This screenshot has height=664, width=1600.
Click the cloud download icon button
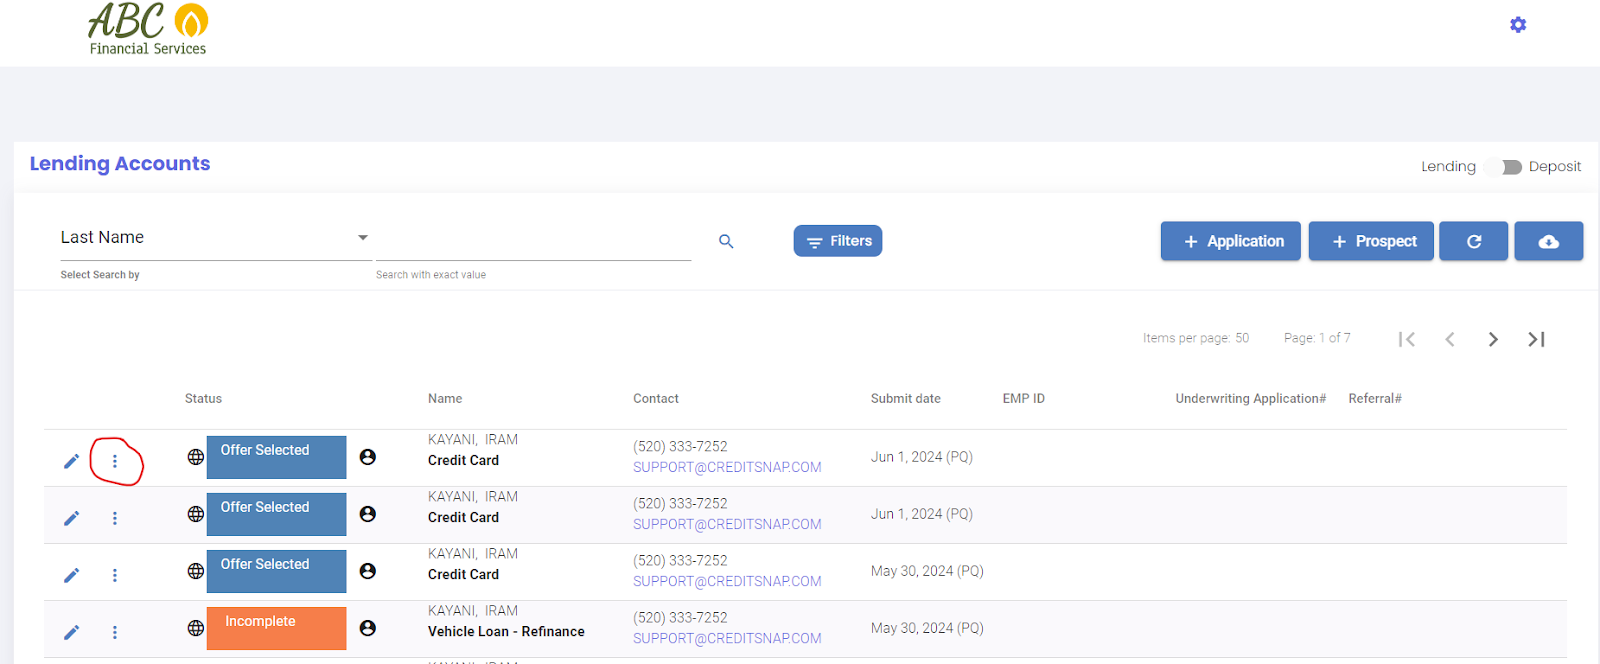pos(1548,241)
